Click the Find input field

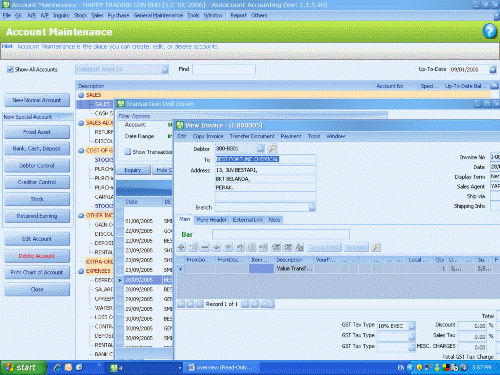pyautogui.click(x=224, y=69)
